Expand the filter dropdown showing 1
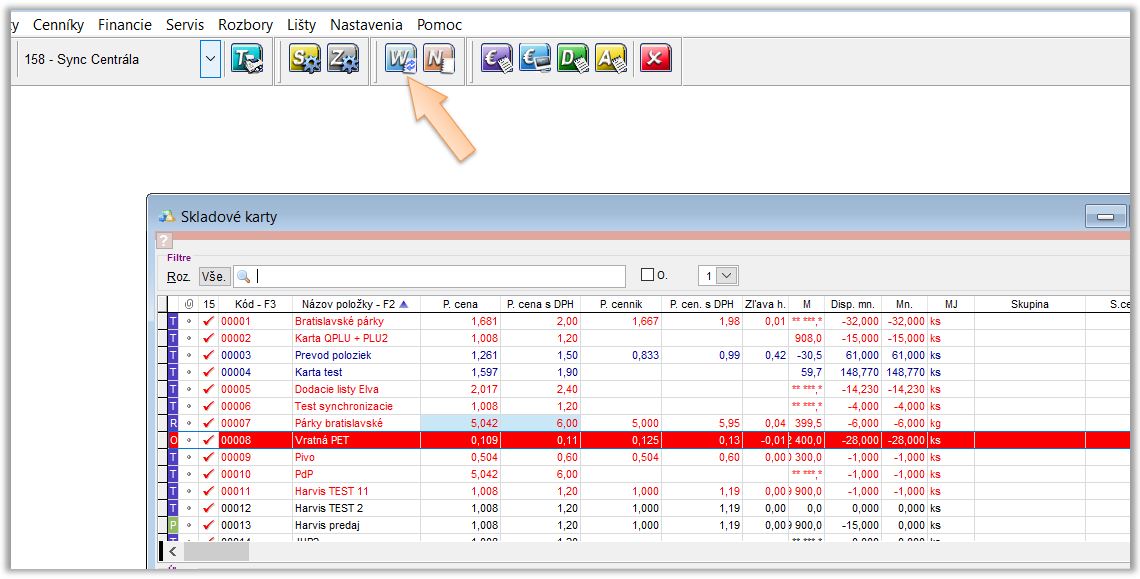Viewport: 1140px width, 579px height. coord(727,275)
